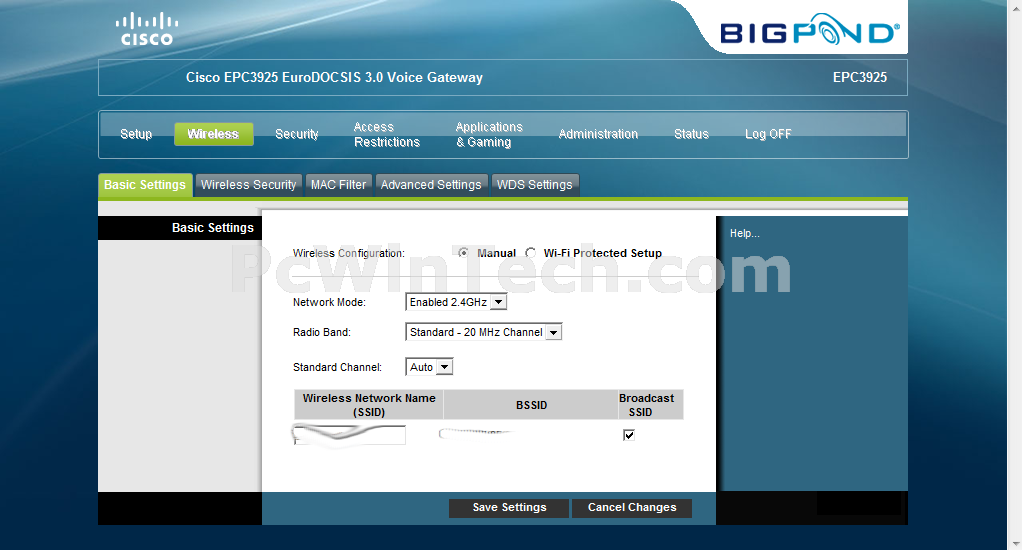This screenshot has width=1022, height=550.
Task: Open the Radio Band dropdown
Action: [x=483, y=332]
